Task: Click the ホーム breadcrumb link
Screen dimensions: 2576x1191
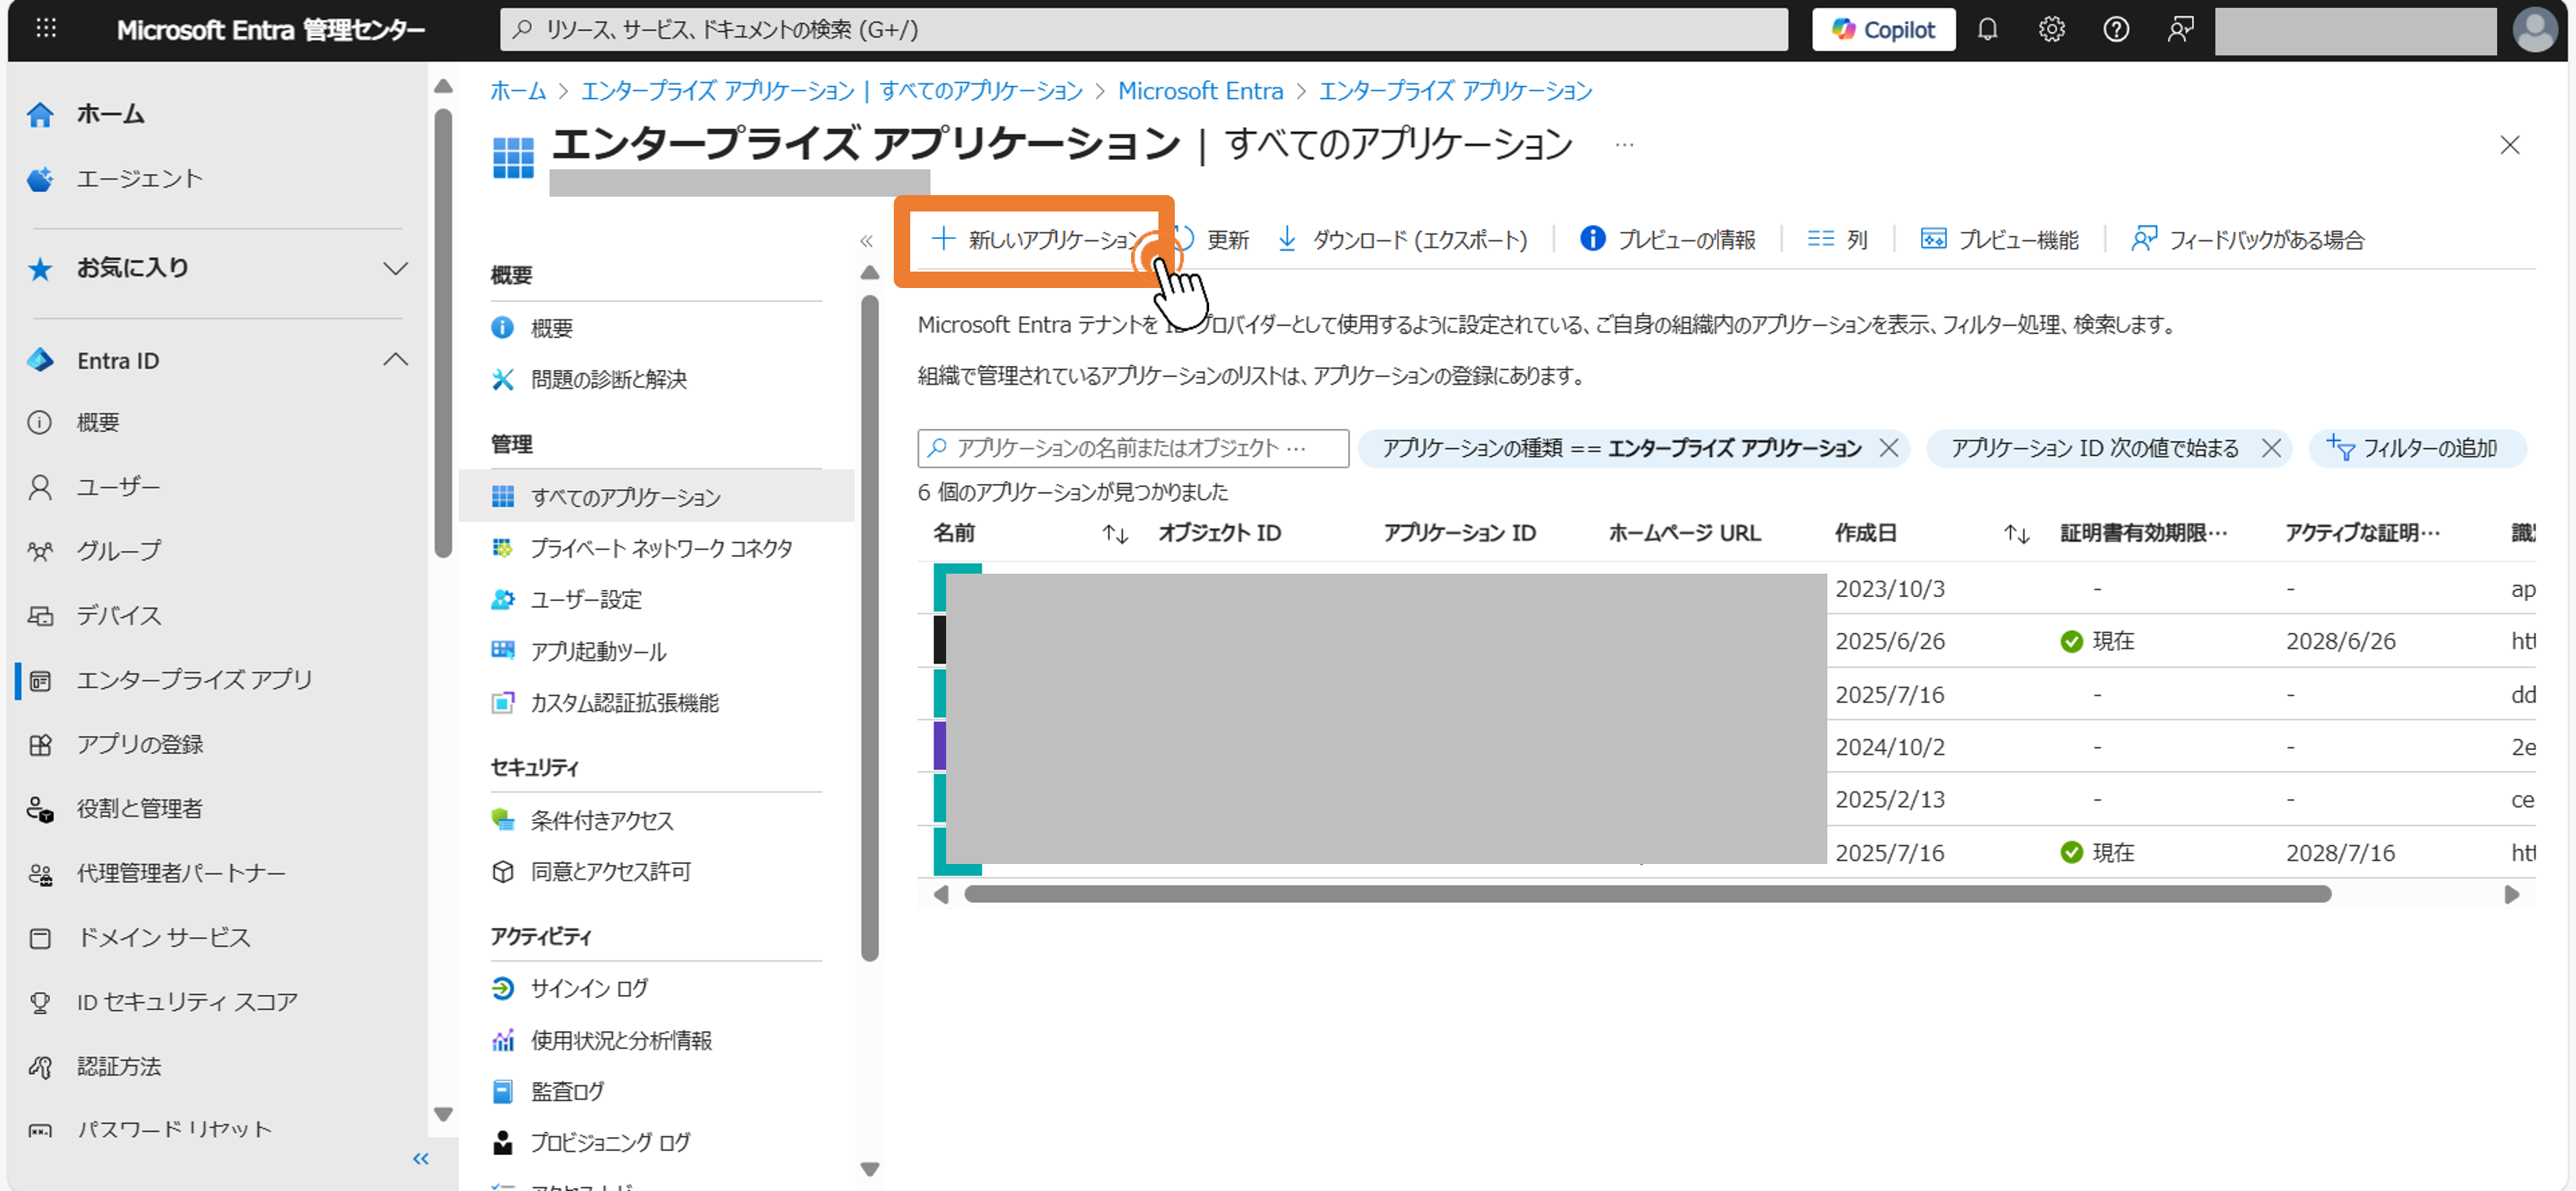Action: point(518,91)
